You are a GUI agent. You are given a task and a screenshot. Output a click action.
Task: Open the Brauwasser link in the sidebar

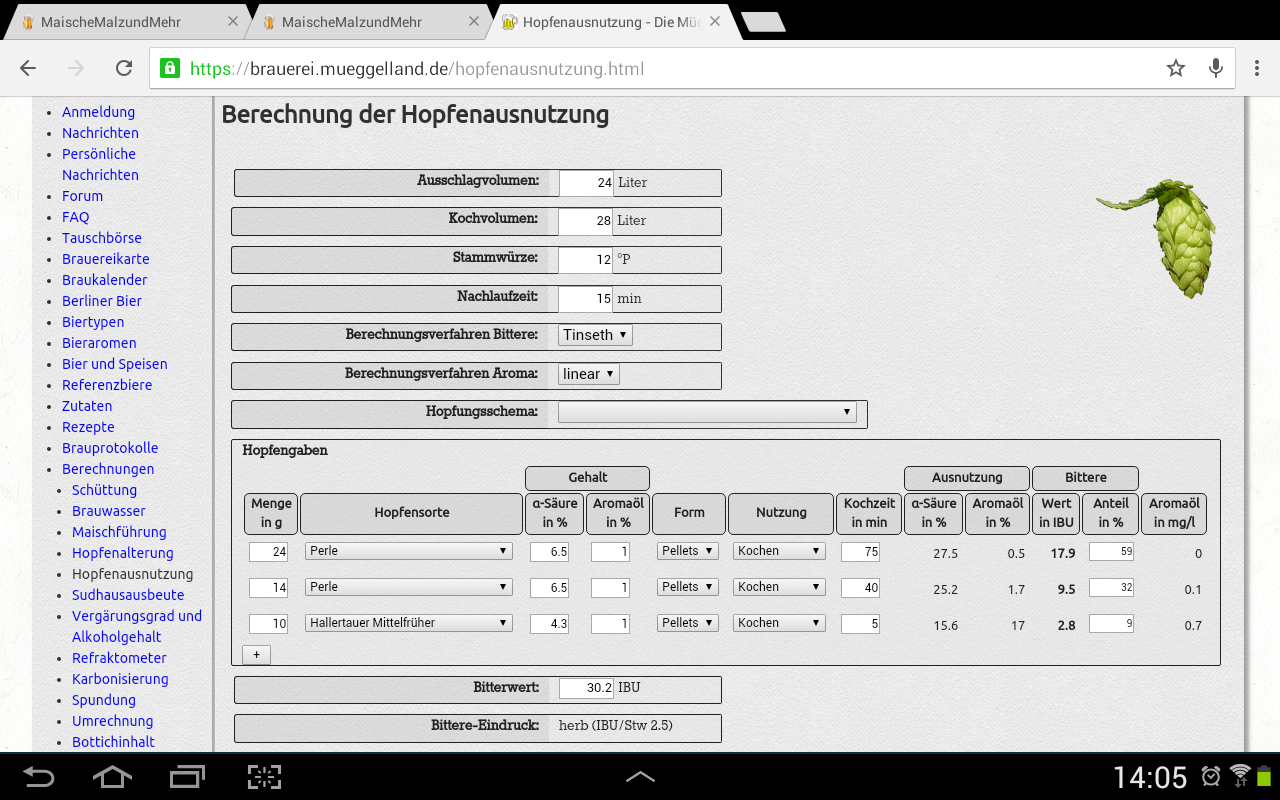tap(108, 511)
